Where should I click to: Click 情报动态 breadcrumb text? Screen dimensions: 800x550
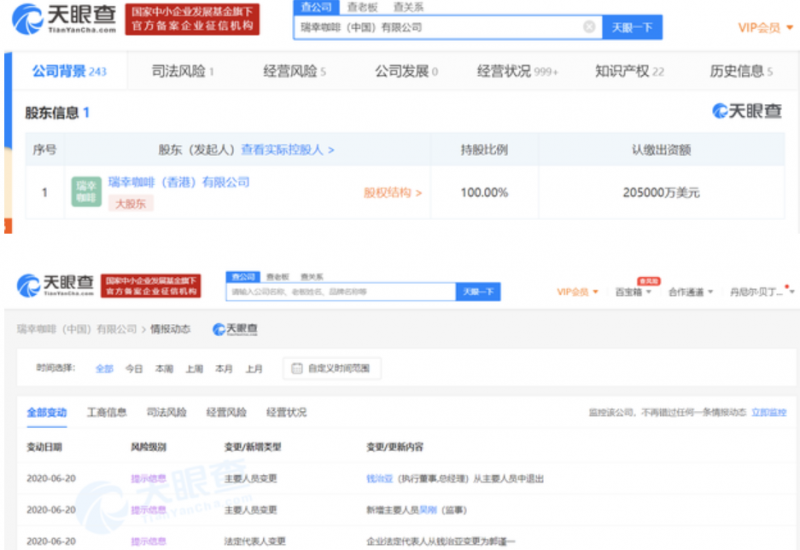point(170,329)
